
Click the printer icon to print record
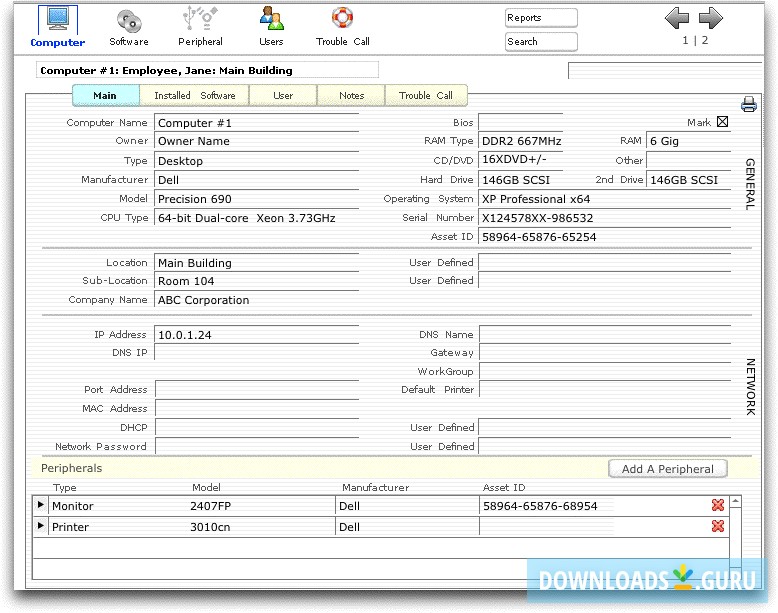(x=748, y=104)
